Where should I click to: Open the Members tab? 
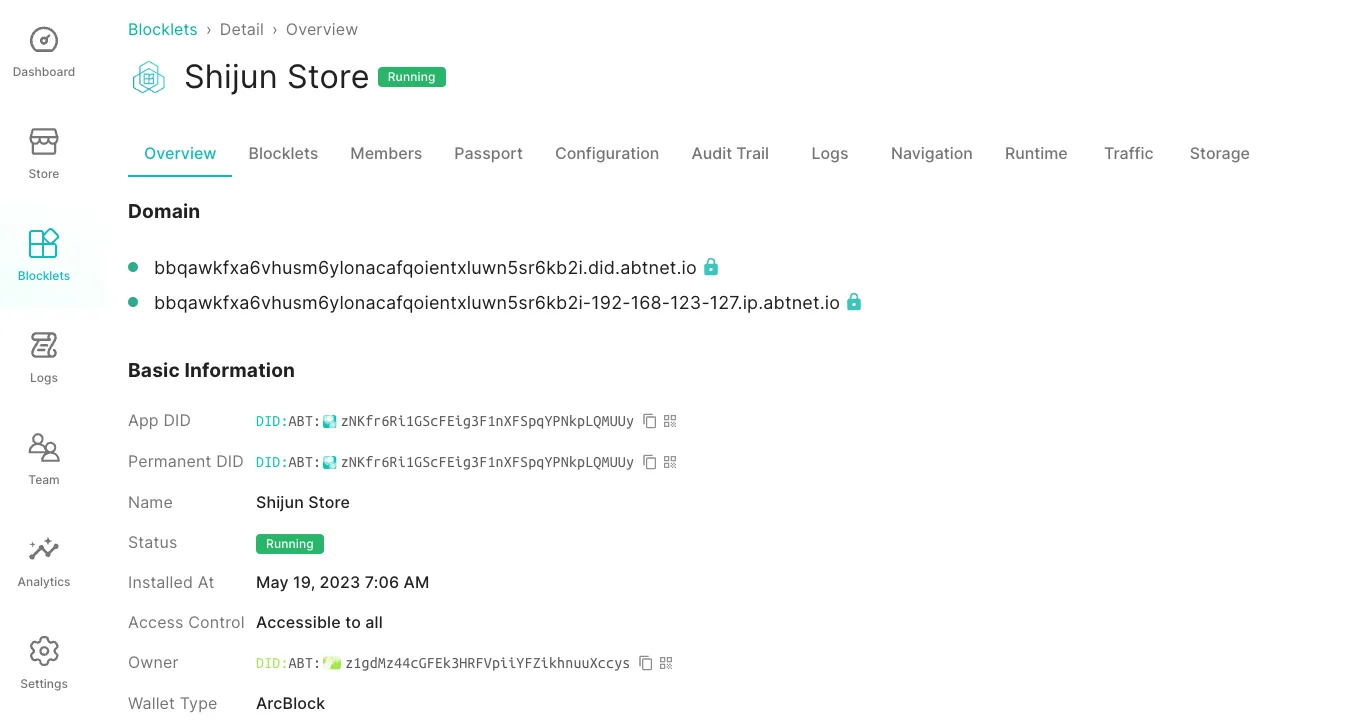point(386,154)
